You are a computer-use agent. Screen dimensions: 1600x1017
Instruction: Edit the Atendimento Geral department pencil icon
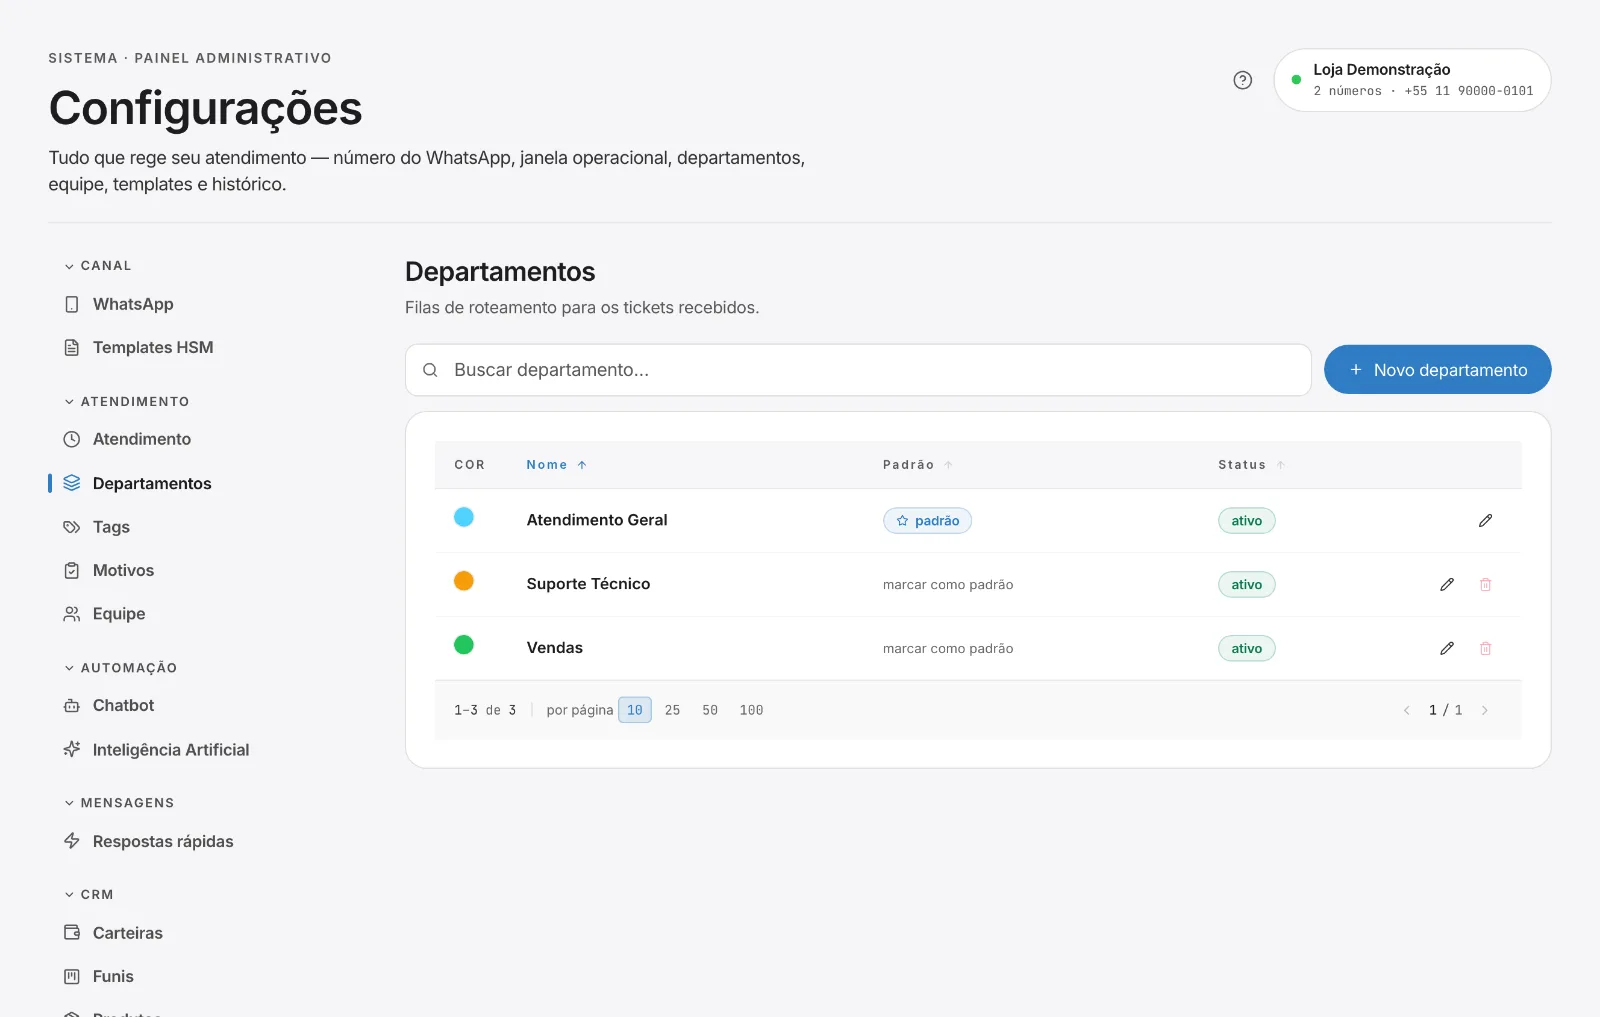pos(1485,520)
